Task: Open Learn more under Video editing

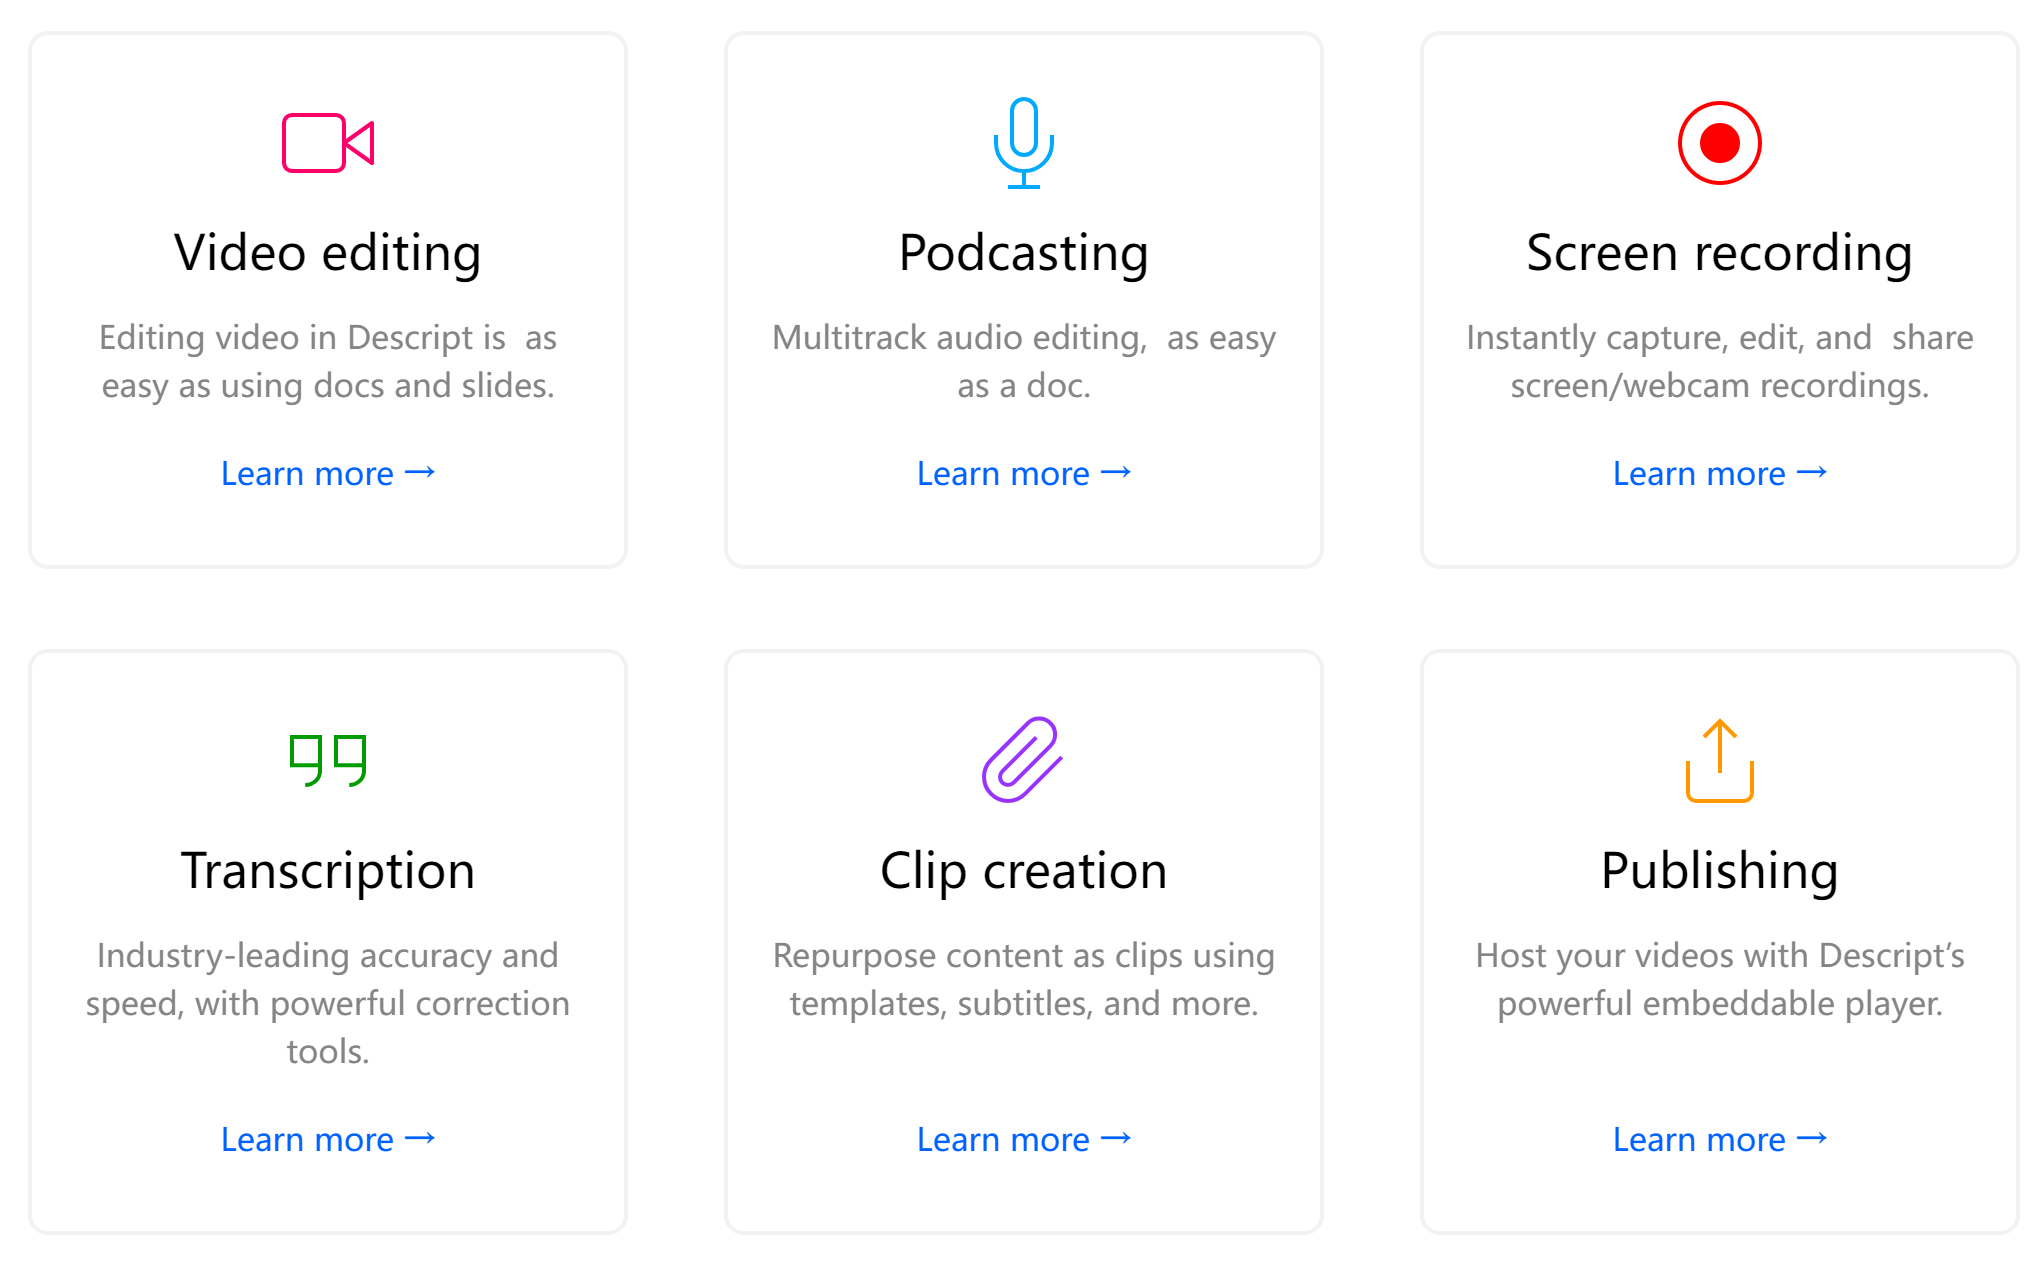Action: click(327, 473)
